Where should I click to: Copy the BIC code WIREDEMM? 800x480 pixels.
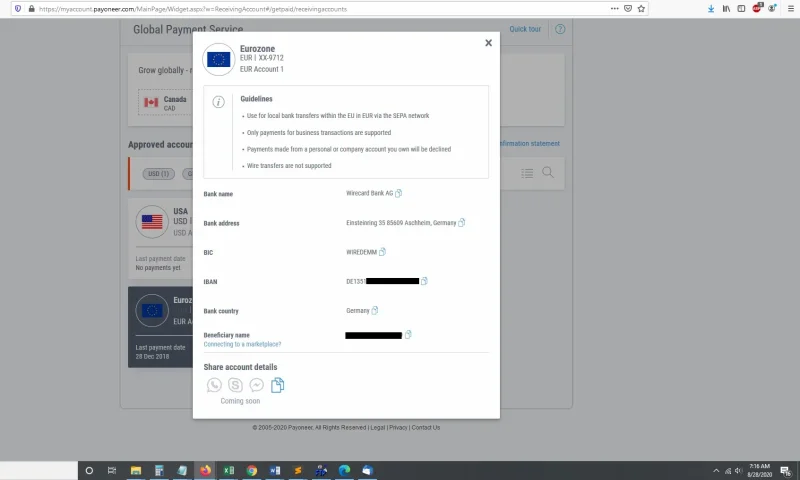(382, 251)
